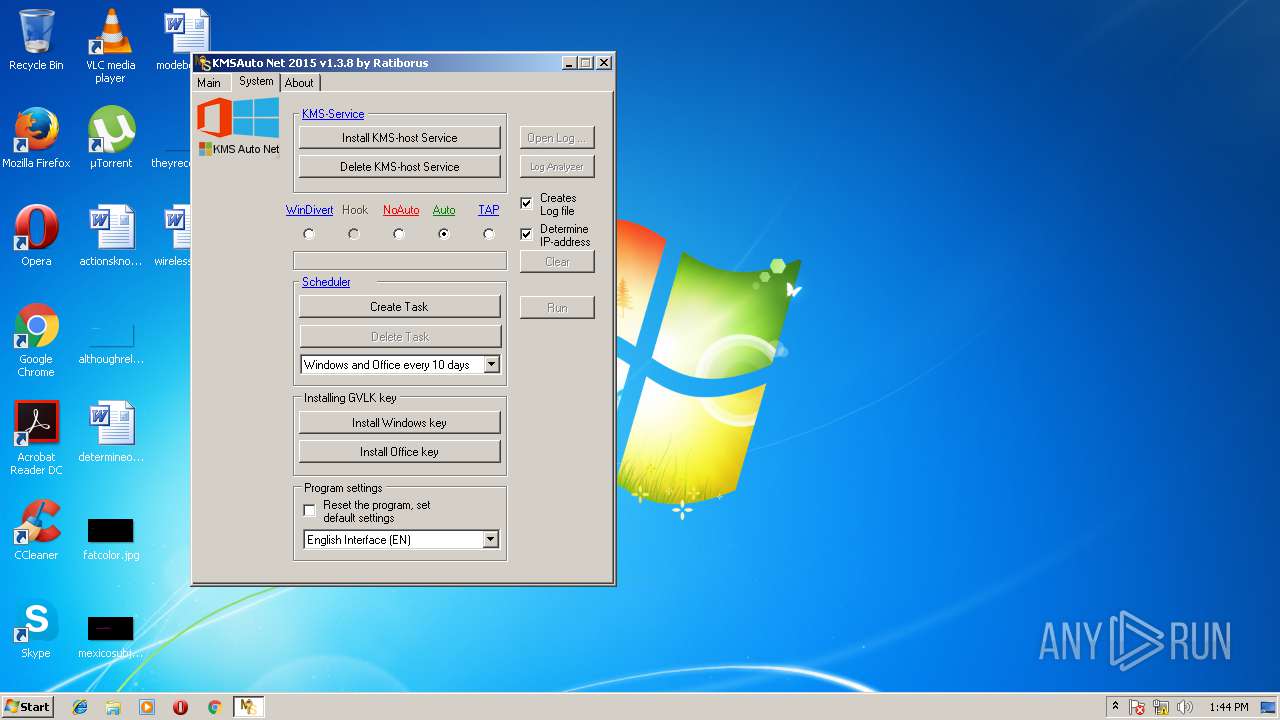
Task: Launch VLC media player from desktop
Action: pyautogui.click(x=110, y=45)
